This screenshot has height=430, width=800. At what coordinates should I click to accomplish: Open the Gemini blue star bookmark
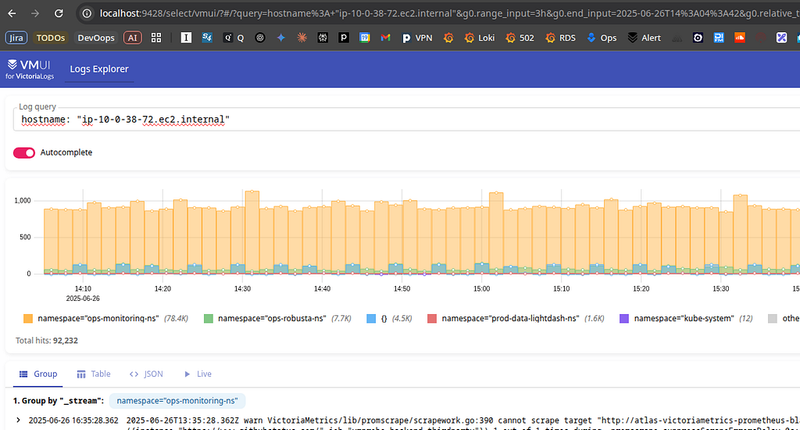point(281,38)
